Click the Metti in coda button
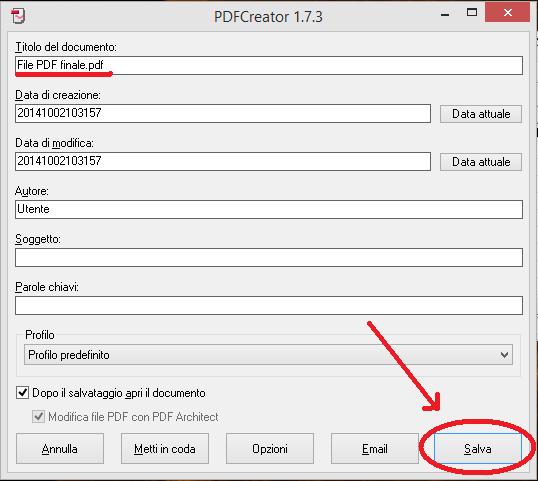 (x=165, y=448)
